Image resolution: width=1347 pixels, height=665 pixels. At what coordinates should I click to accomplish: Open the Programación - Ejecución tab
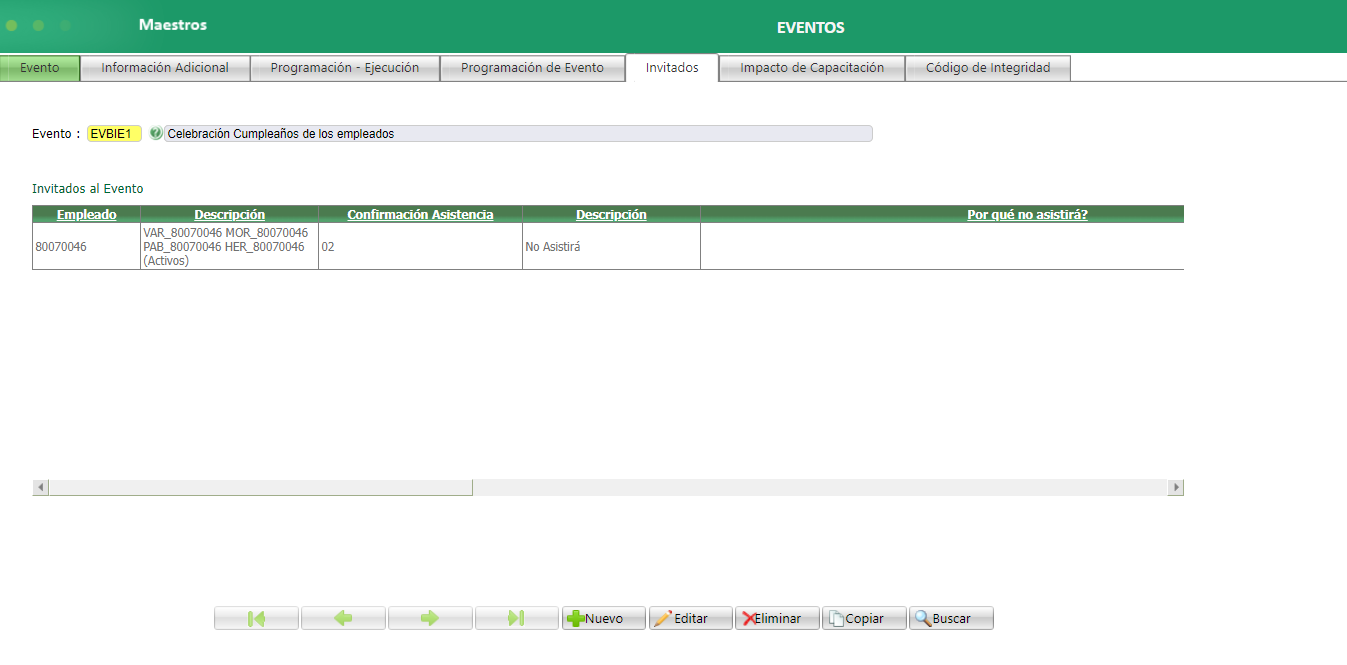(344, 68)
